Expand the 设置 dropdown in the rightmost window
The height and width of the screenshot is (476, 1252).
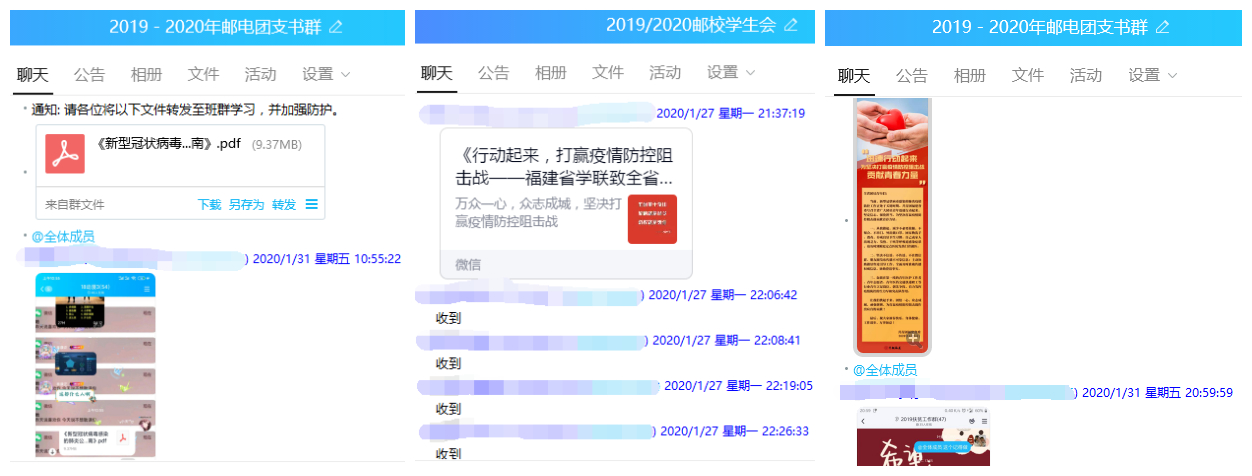tap(1152, 75)
